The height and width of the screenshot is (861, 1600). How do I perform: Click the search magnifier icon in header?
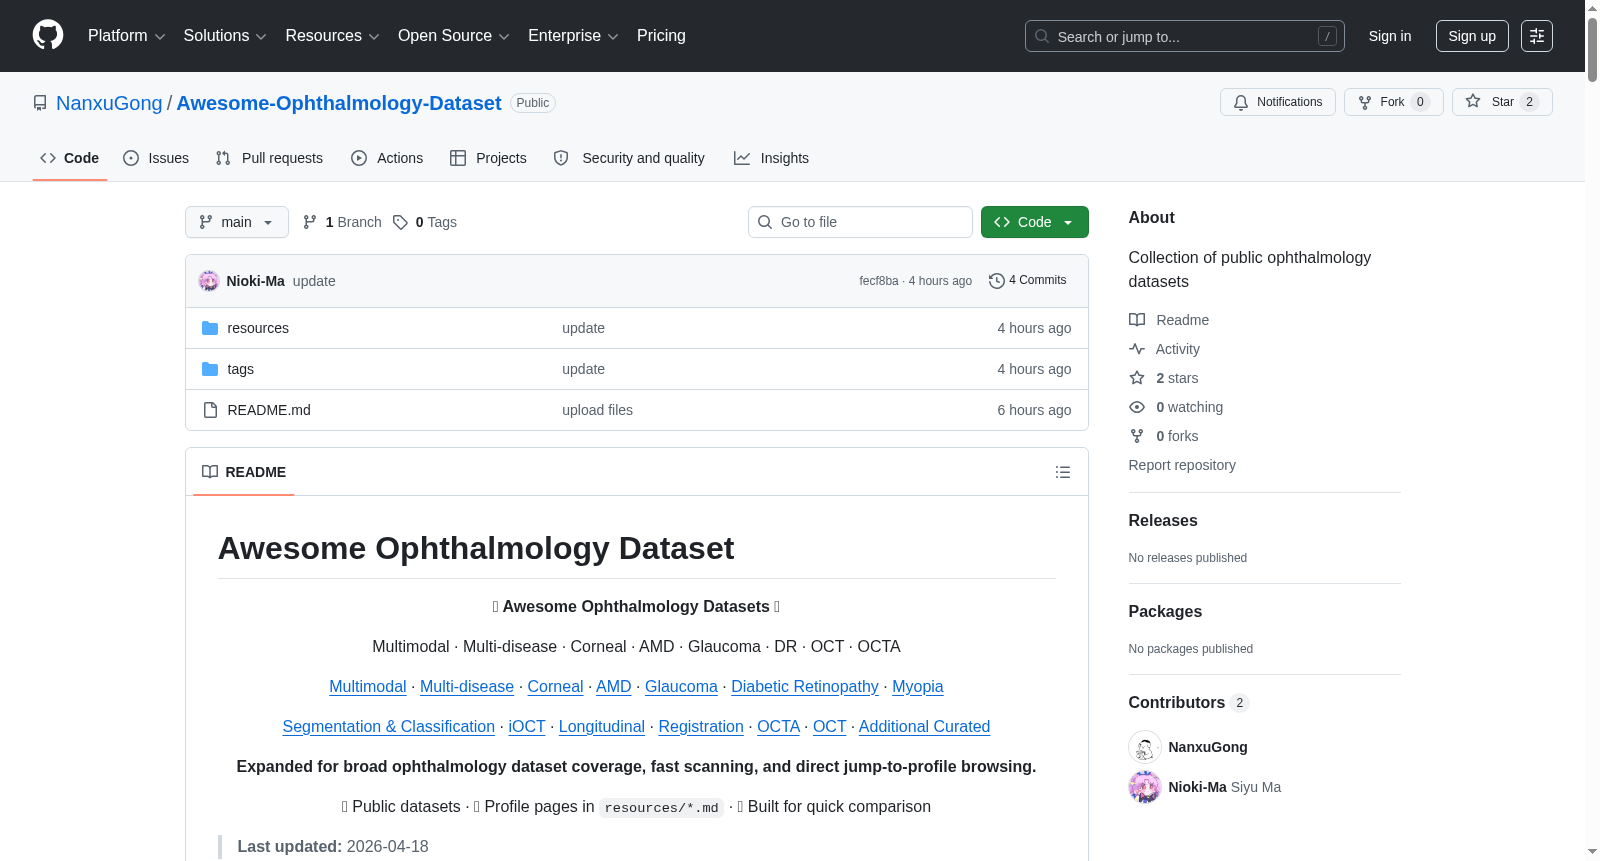point(1042,36)
